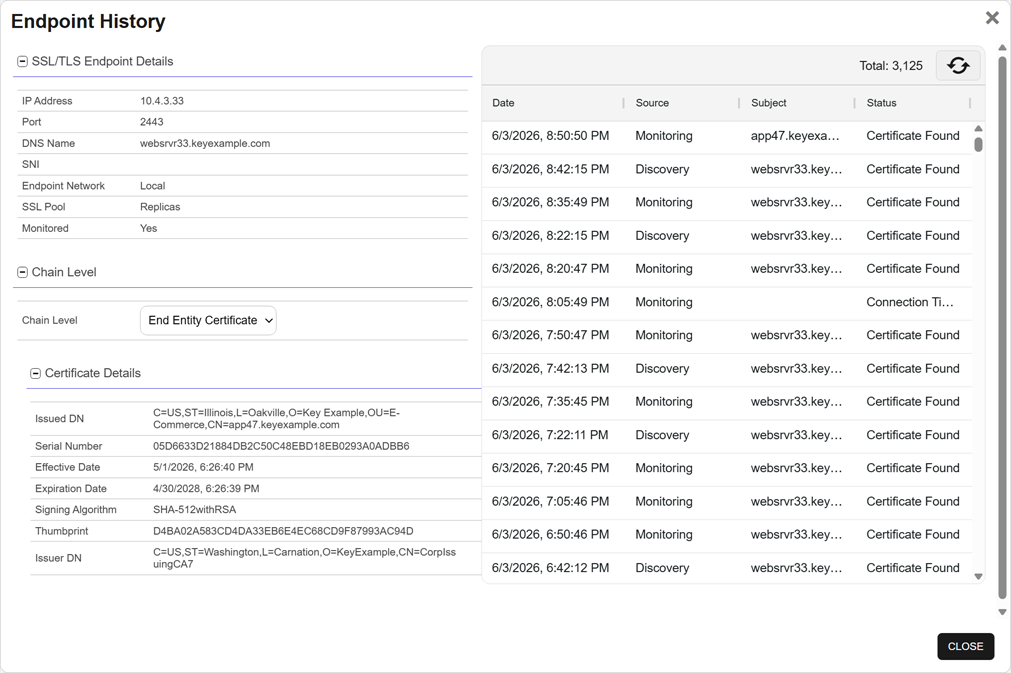Refresh the endpoint history grid
This screenshot has height=673, width=1011.
[957, 65]
